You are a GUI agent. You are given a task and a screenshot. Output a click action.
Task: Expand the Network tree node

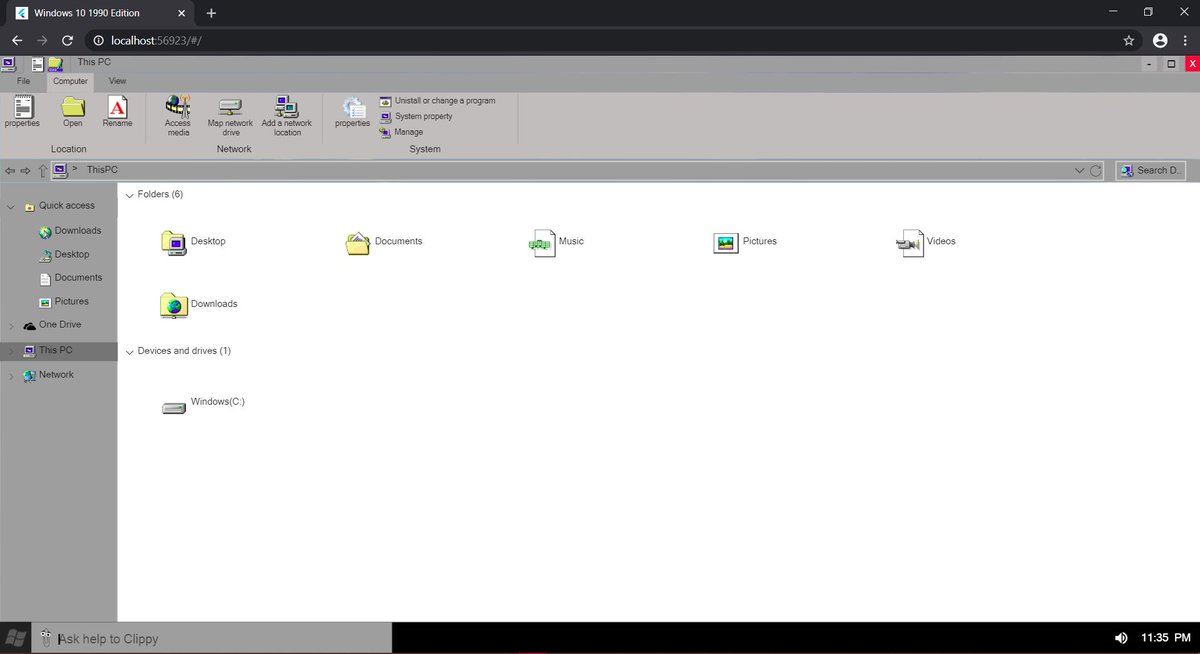point(11,376)
